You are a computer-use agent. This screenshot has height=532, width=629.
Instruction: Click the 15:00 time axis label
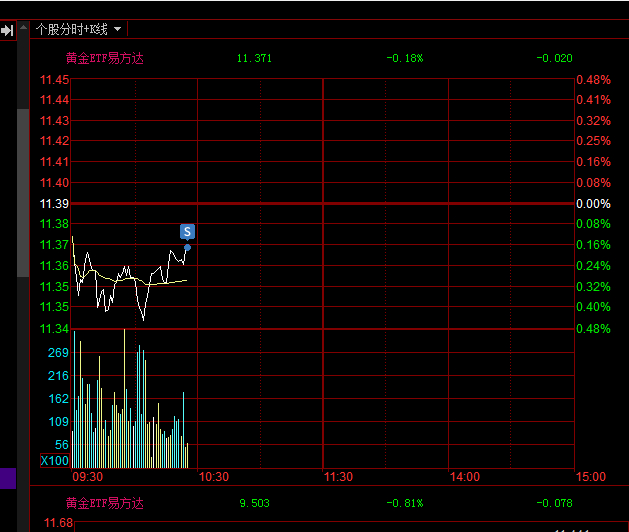point(590,477)
